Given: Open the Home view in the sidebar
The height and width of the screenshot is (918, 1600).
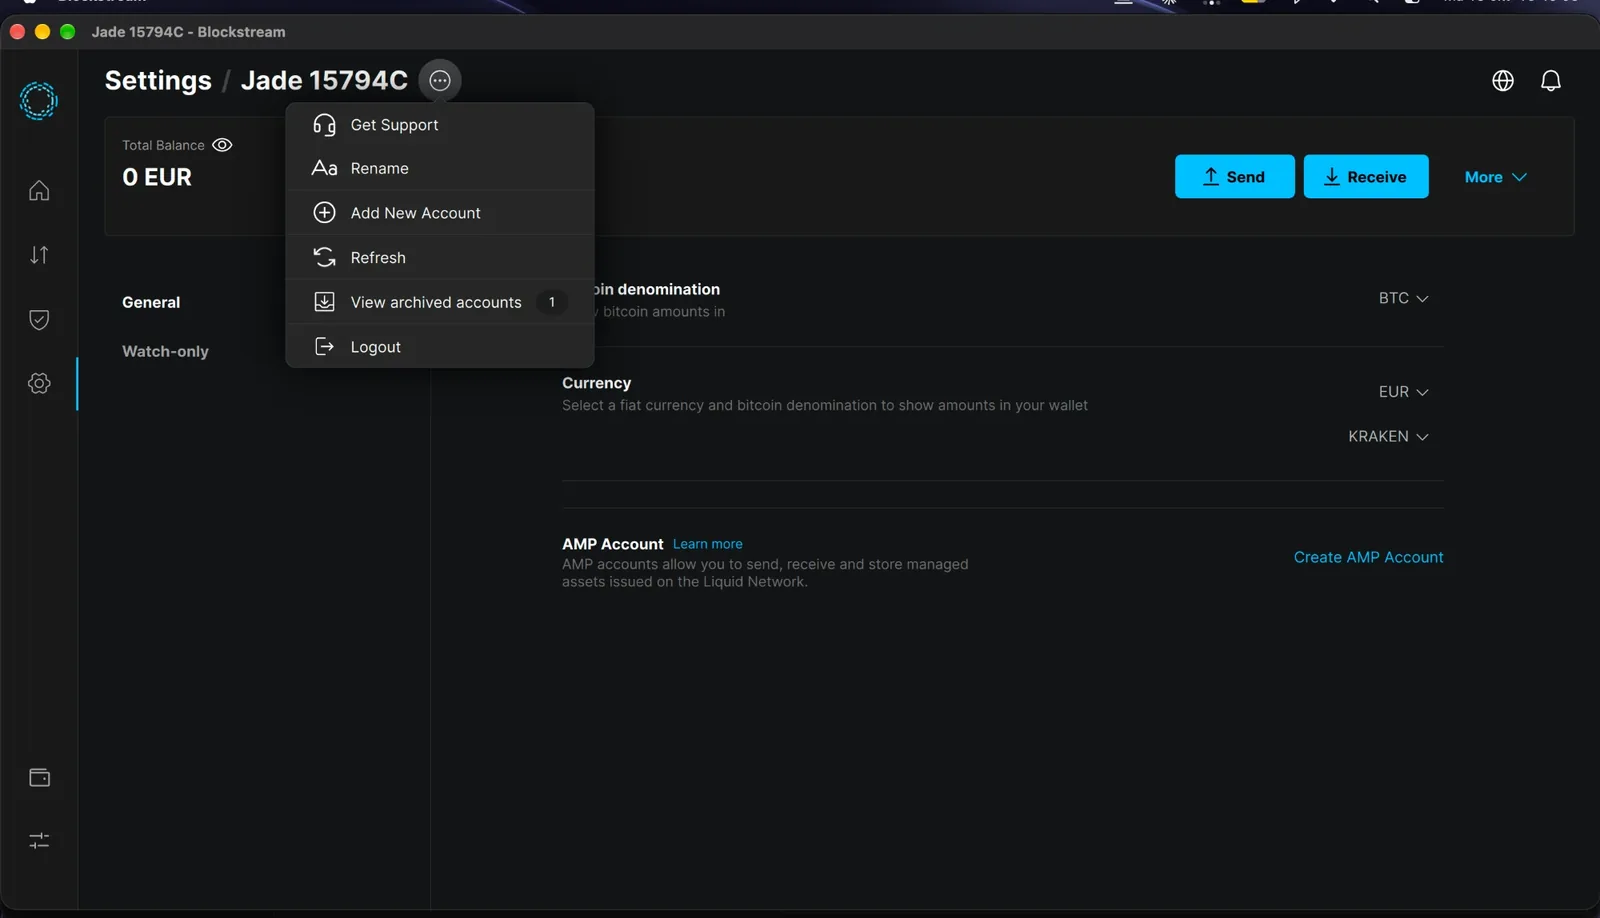Looking at the screenshot, I should click(x=39, y=191).
